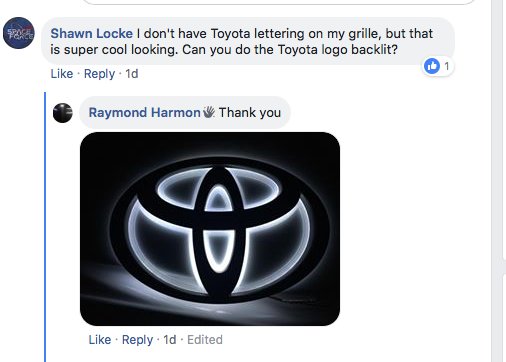Open the 1d timestamp on Shawn's comment

pyautogui.click(x=132, y=74)
